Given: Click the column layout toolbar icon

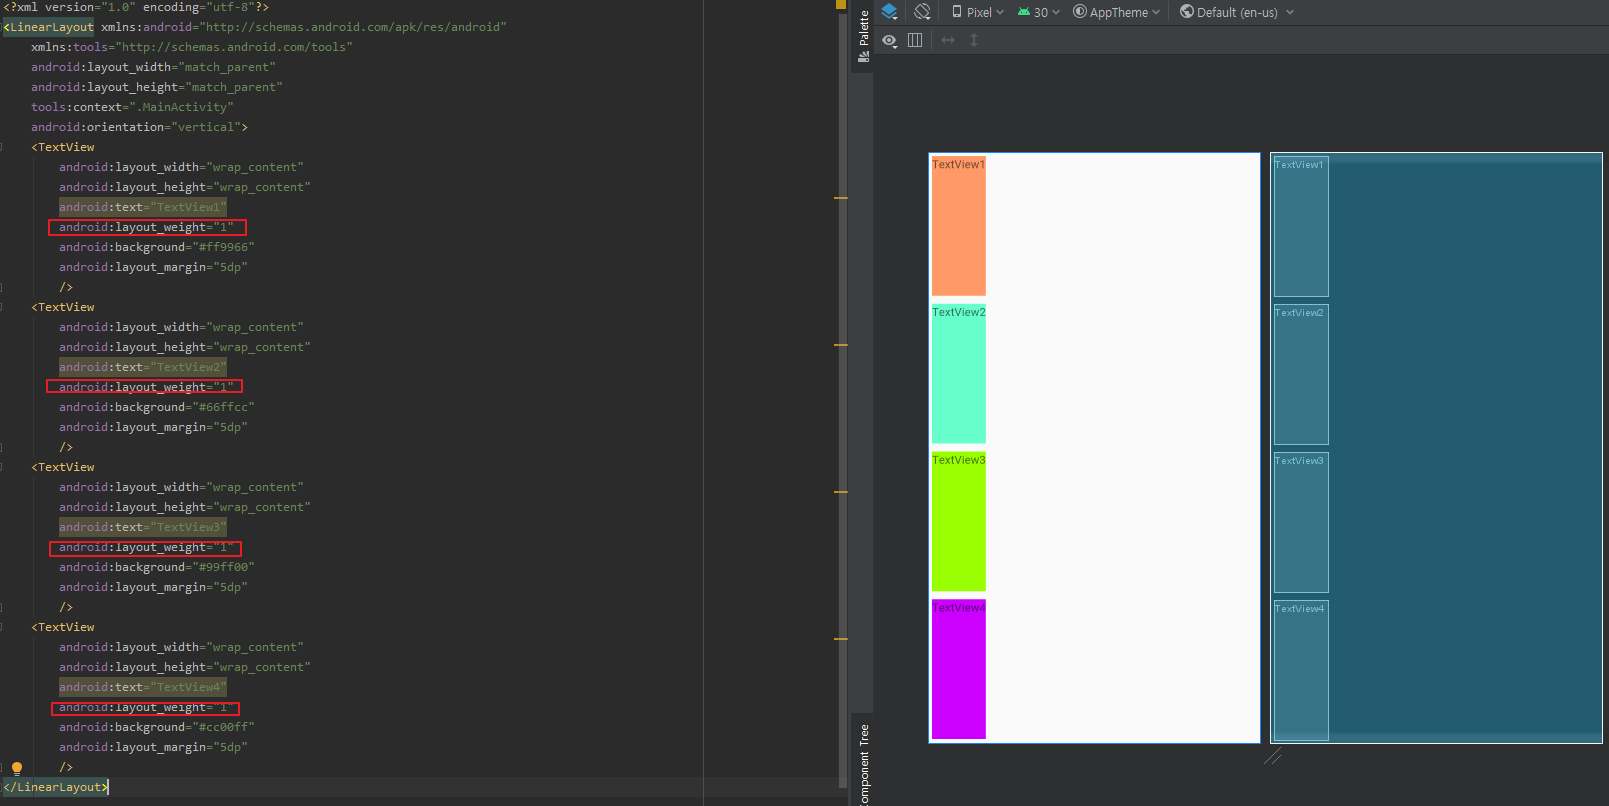Looking at the screenshot, I should tap(915, 40).
